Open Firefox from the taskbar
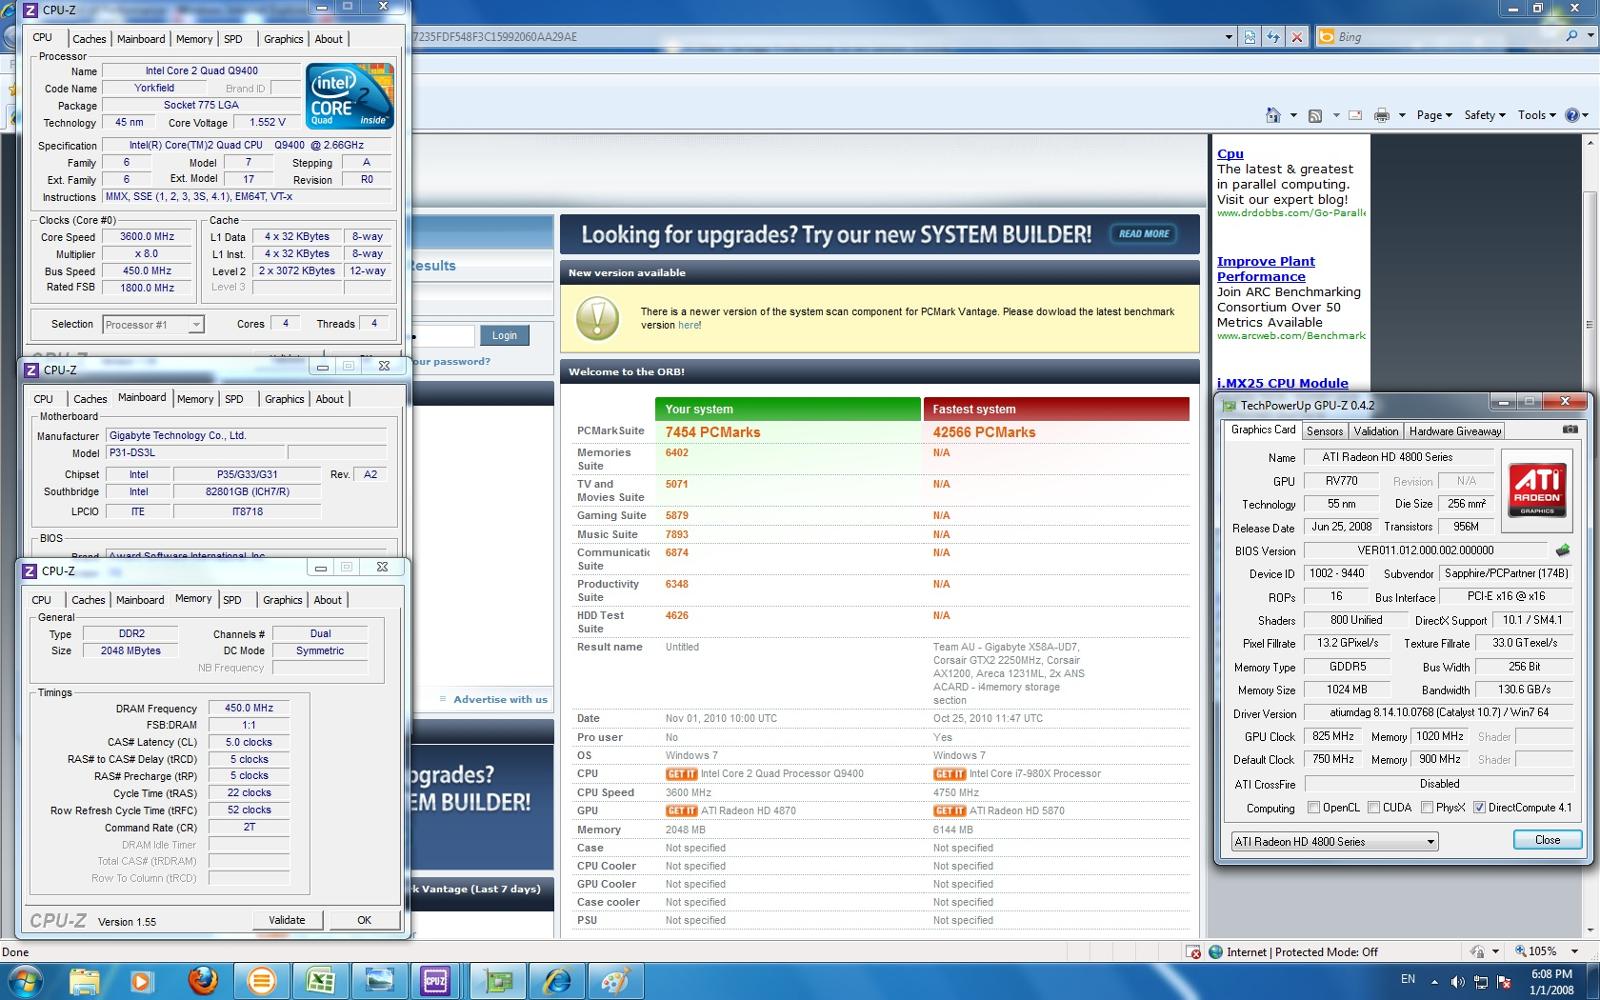This screenshot has height=1000, width=1600. [x=203, y=982]
